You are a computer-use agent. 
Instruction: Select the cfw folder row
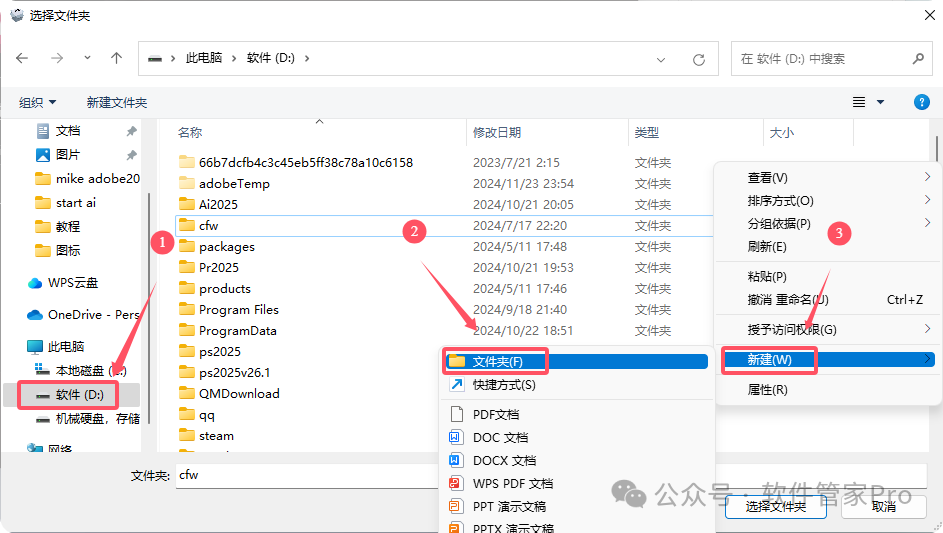[444, 226]
